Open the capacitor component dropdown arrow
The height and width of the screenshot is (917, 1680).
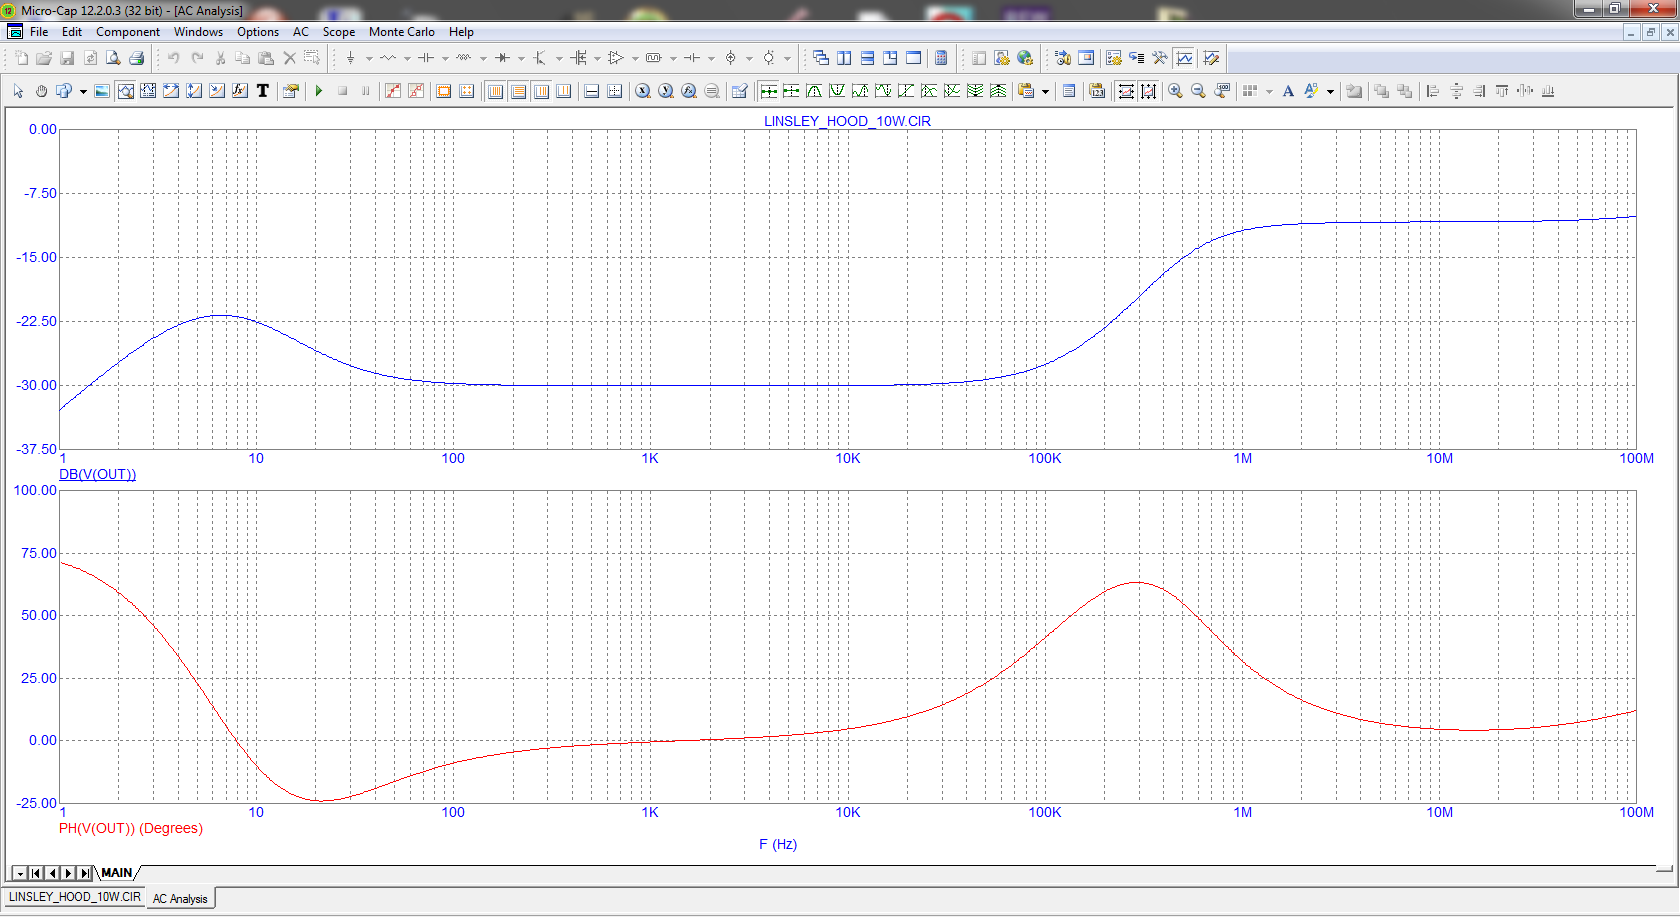click(445, 58)
